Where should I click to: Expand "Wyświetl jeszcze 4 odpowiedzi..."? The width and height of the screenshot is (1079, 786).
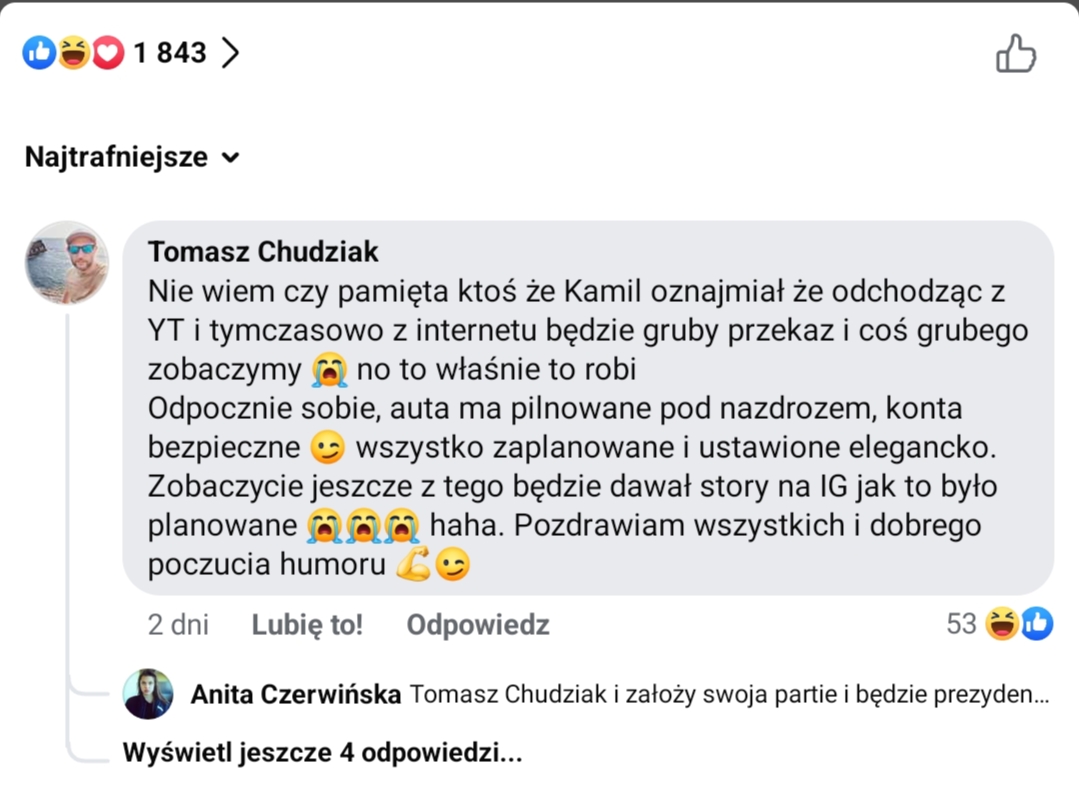(322, 752)
